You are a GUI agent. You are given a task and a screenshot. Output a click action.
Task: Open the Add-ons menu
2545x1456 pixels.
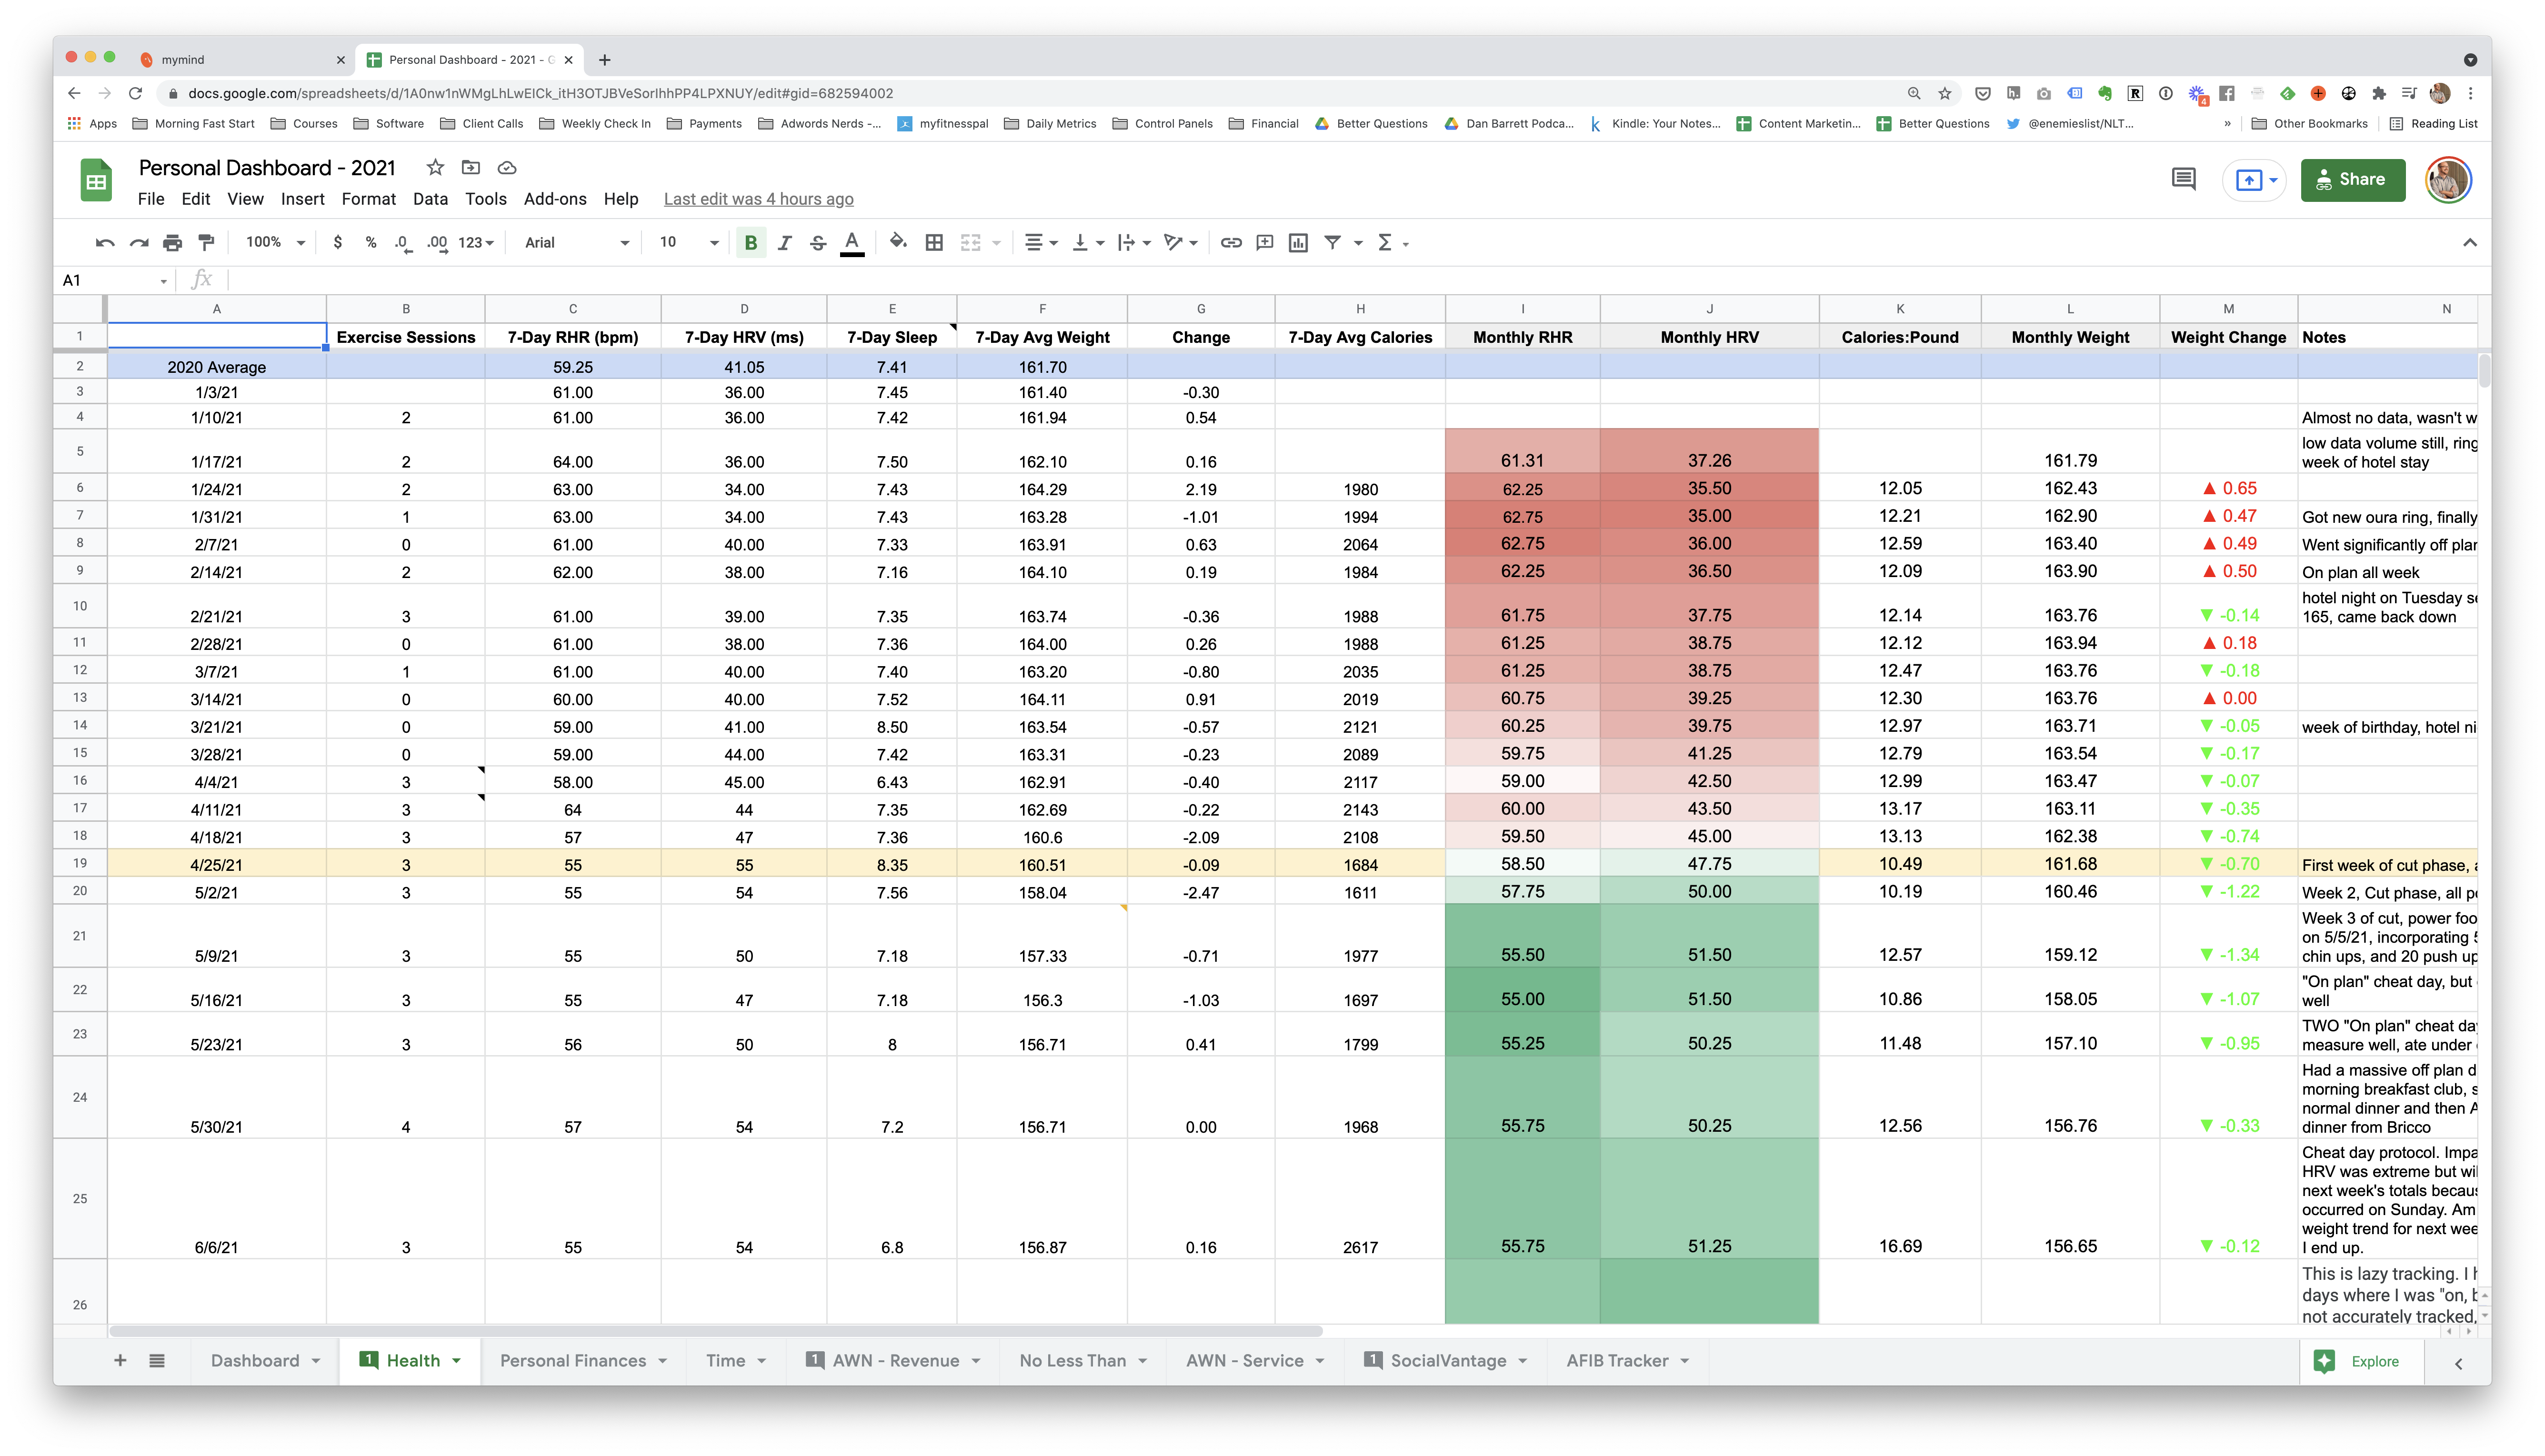click(x=555, y=199)
